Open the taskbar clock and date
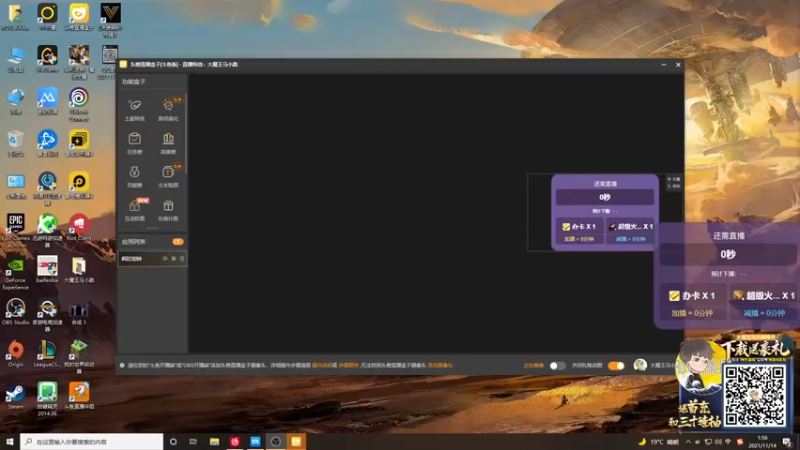800x450 pixels. click(x=762, y=442)
